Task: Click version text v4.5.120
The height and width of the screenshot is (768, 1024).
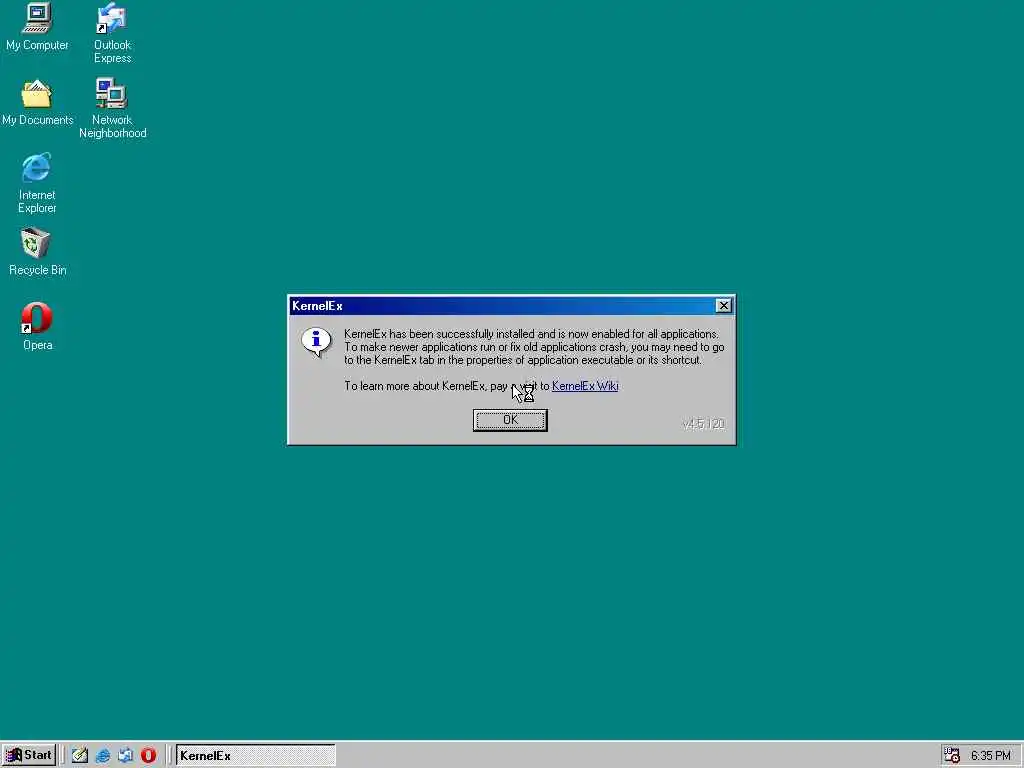Action: click(703, 424)
